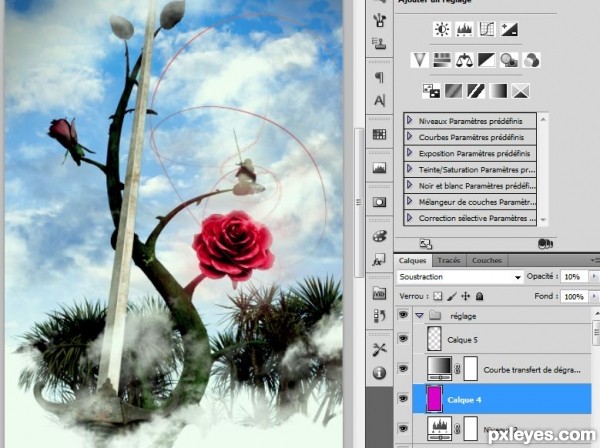Click the Fond 100% field
This screenshot has width=600, height=448.
coord(574,296)
